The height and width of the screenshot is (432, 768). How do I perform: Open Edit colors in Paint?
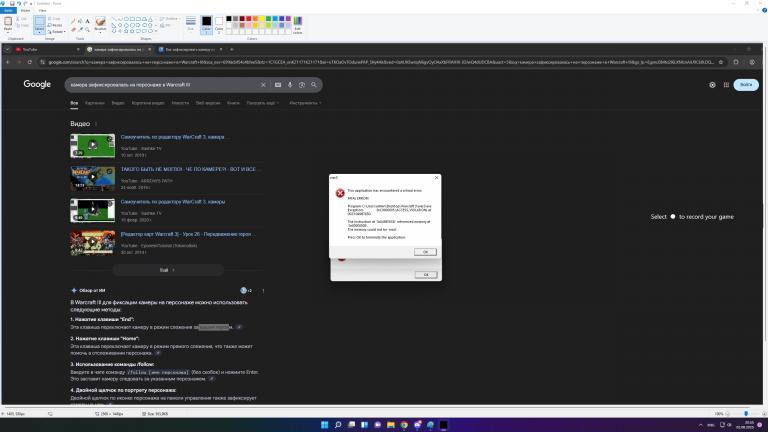tap(297, 25)
